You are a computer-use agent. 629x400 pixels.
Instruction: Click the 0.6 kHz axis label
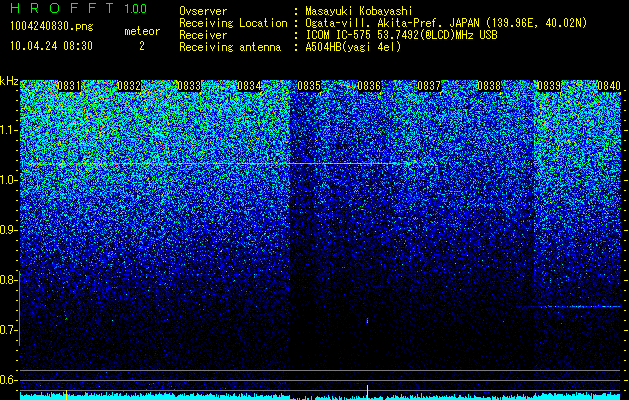8,380
